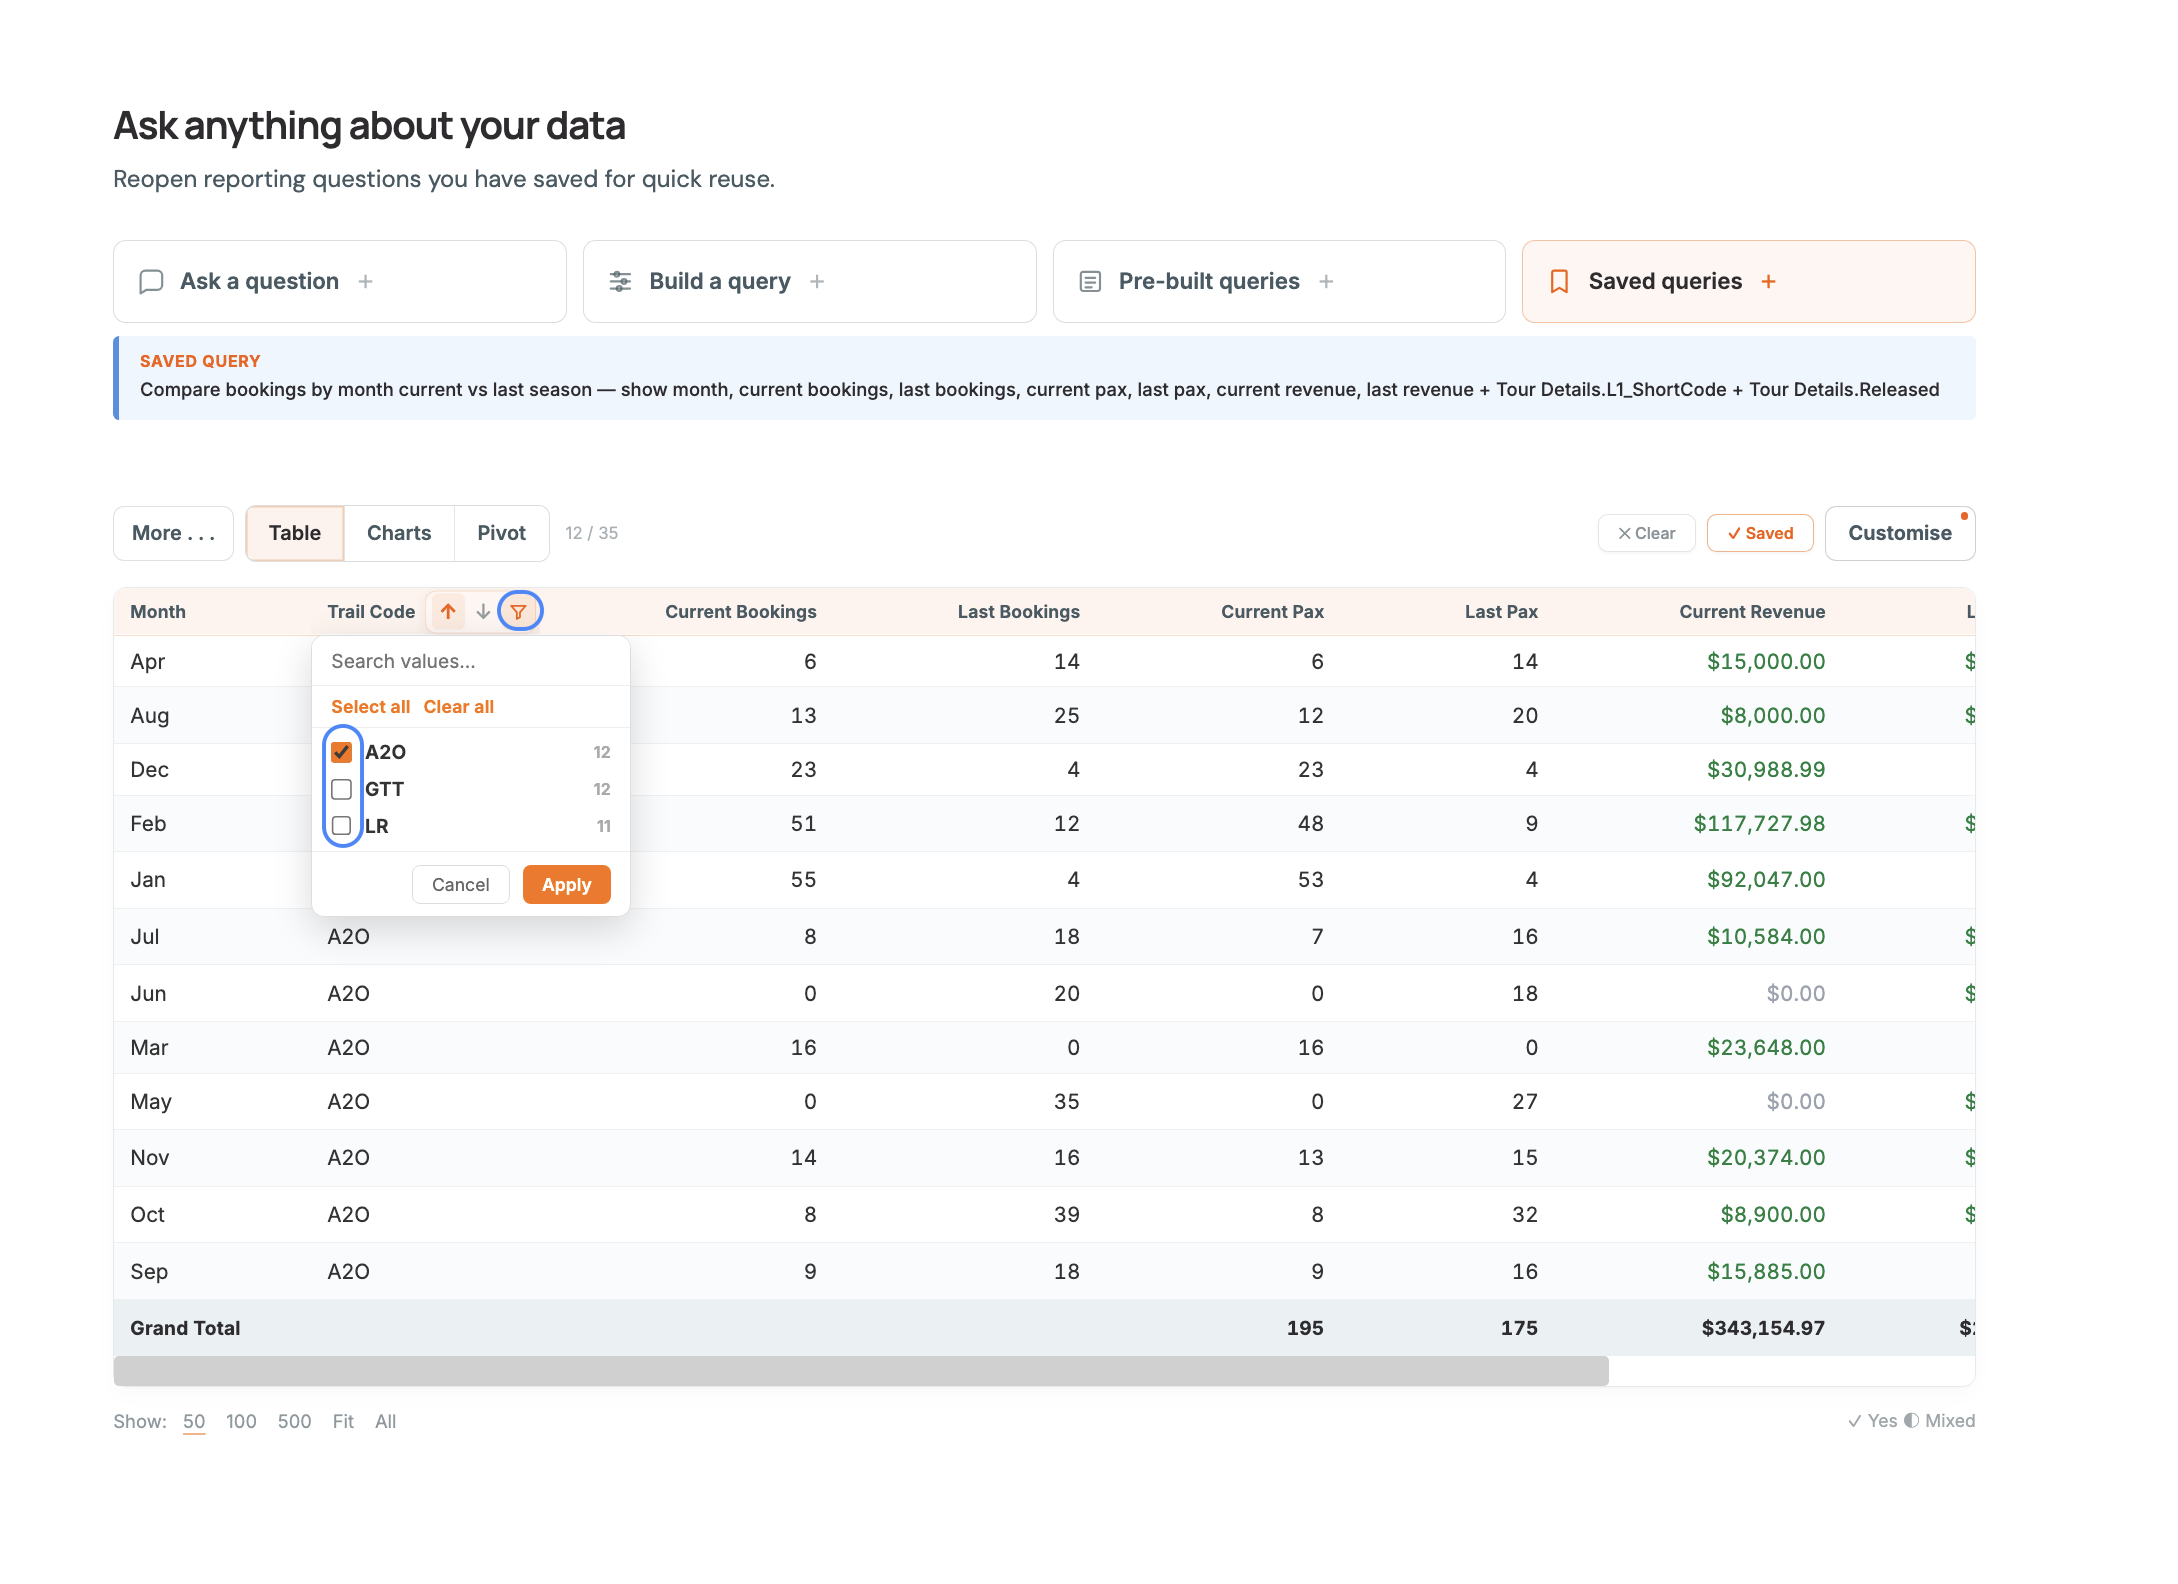2178x1584 pixels.
Task: Check the LR filter checkbox
Action: [x=342, y=826]
